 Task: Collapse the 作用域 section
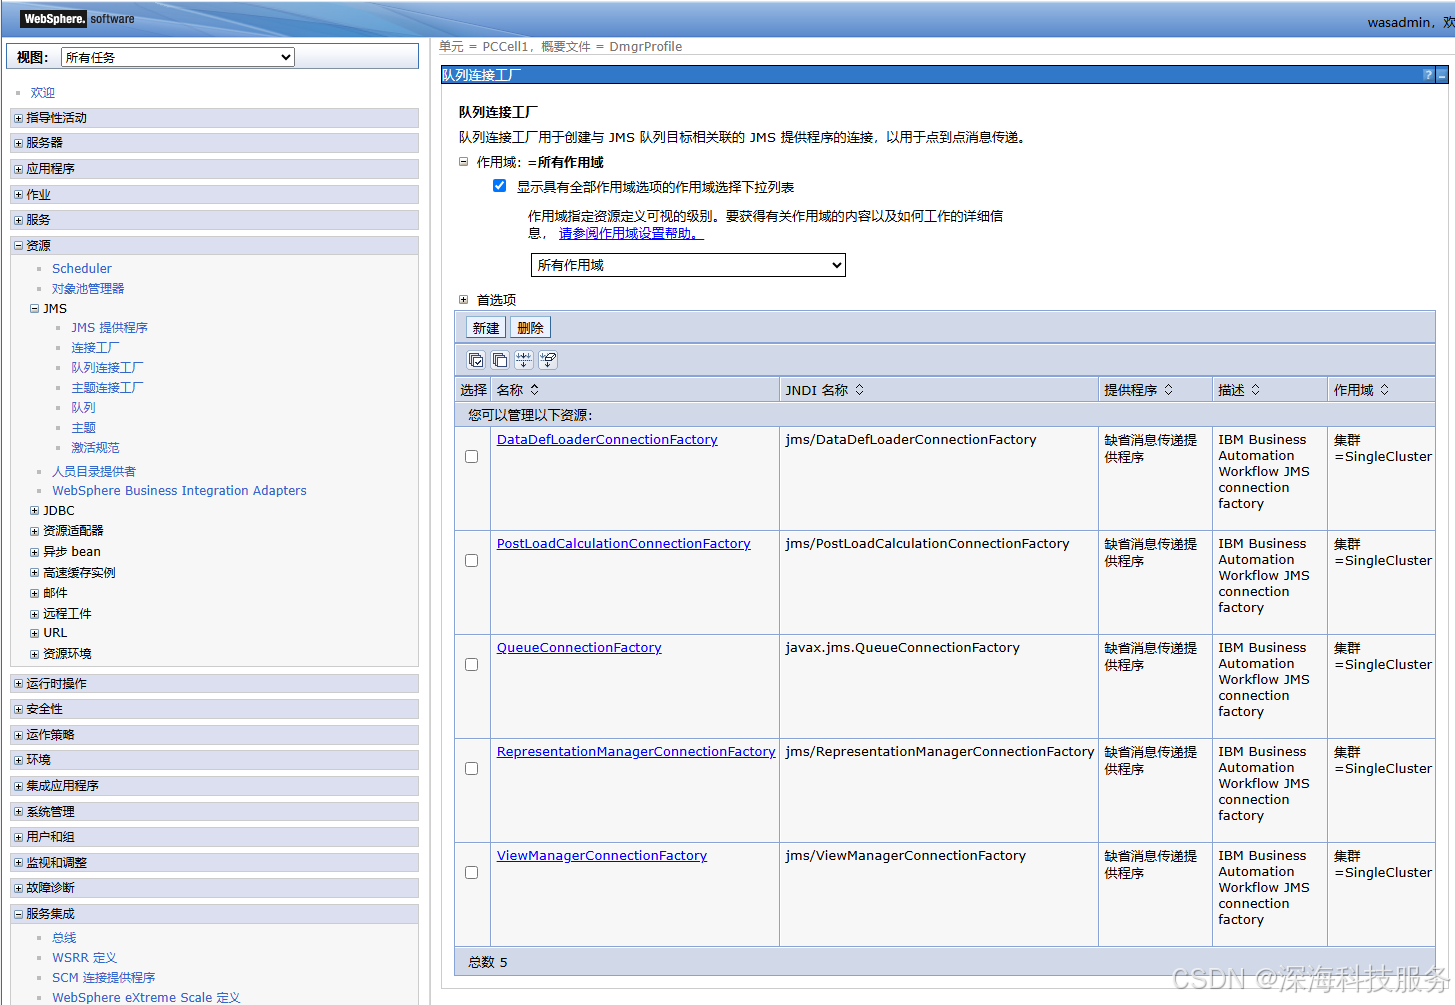pyautogui.click(x=463, y=161)
